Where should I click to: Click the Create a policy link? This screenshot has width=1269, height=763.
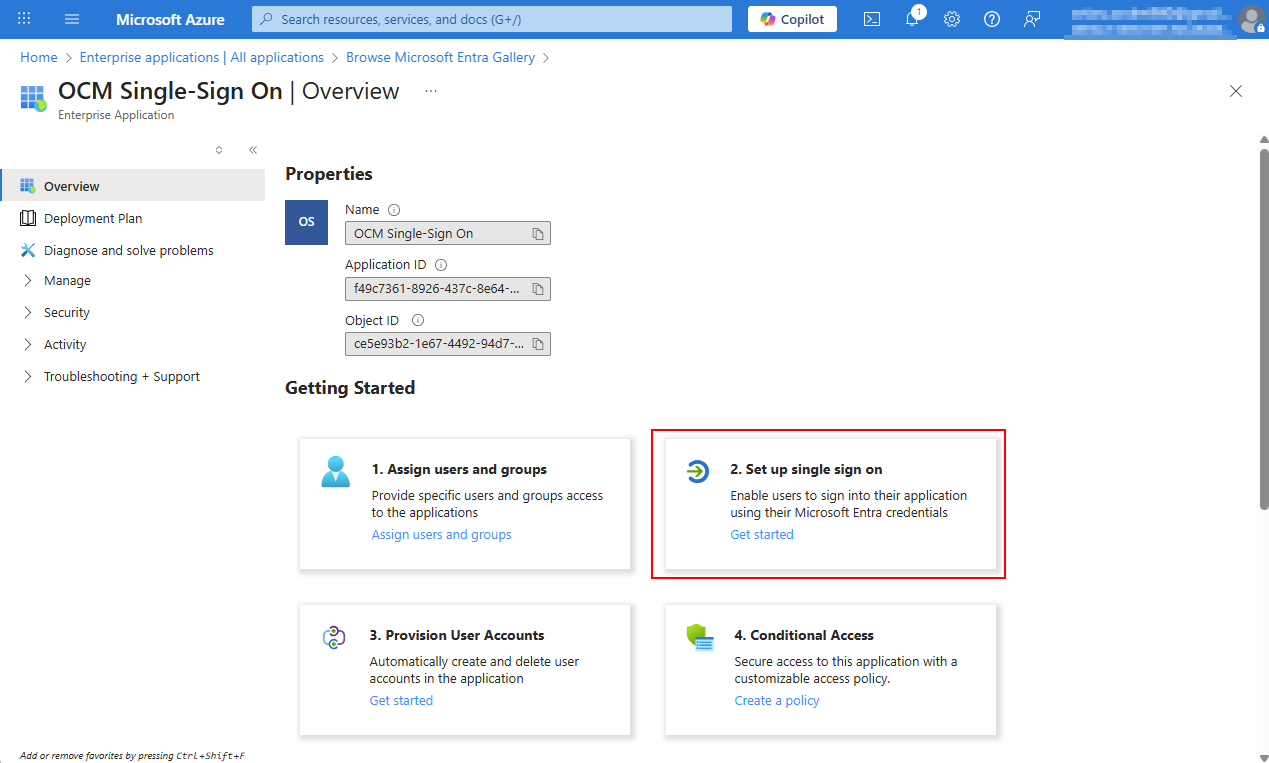[777, 701]
